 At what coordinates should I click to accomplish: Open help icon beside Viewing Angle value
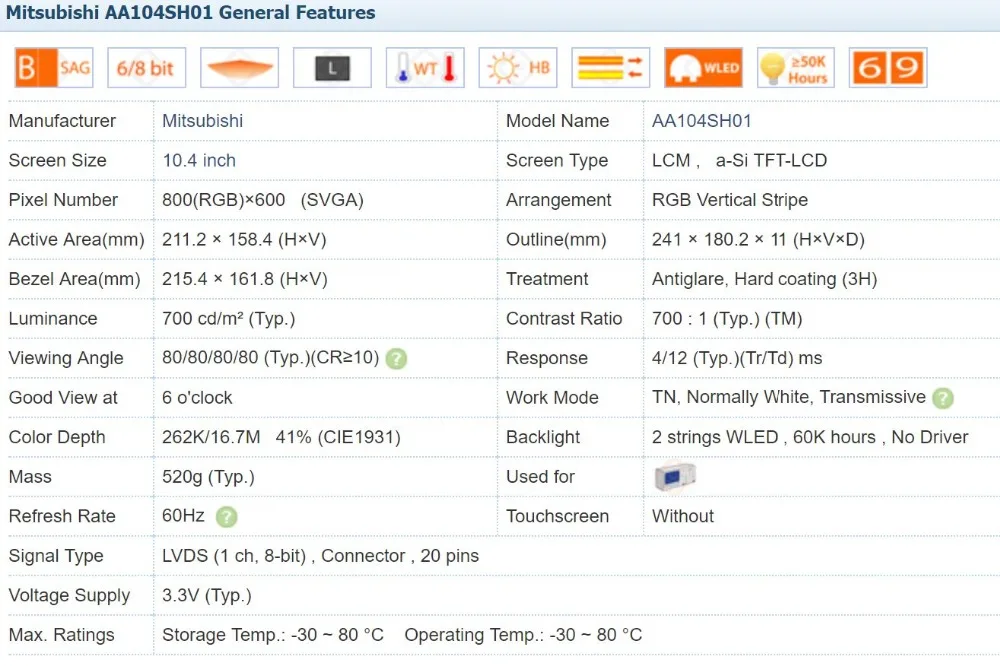pyautogui.click(x=396, y=359)
